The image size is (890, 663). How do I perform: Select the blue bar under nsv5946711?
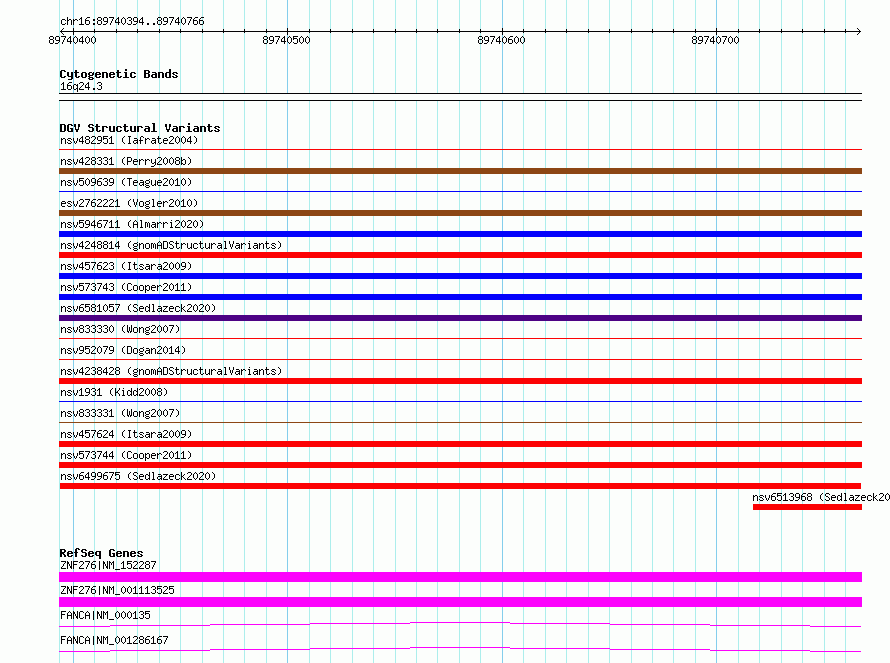460,234
